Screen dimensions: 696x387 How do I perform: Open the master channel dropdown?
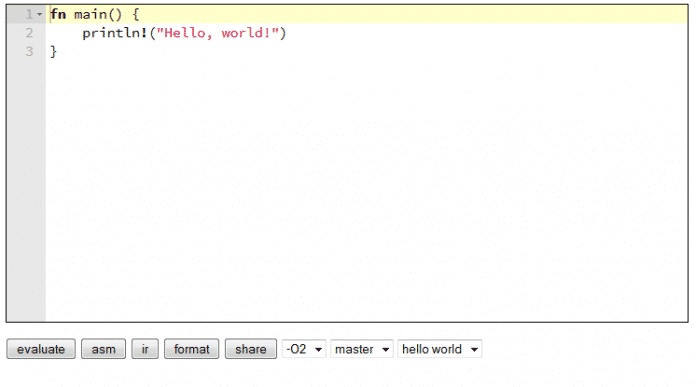[361, 349]
